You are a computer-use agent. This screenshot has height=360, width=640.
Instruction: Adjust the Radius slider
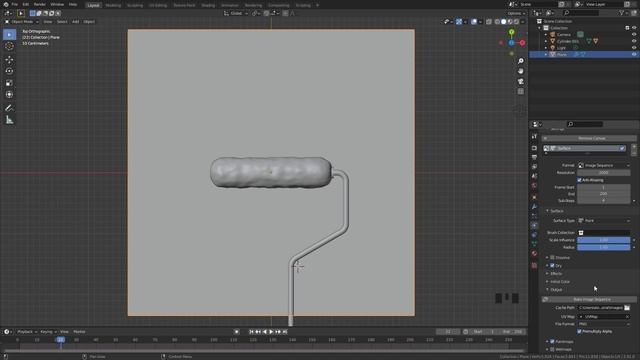coord(604,247)
